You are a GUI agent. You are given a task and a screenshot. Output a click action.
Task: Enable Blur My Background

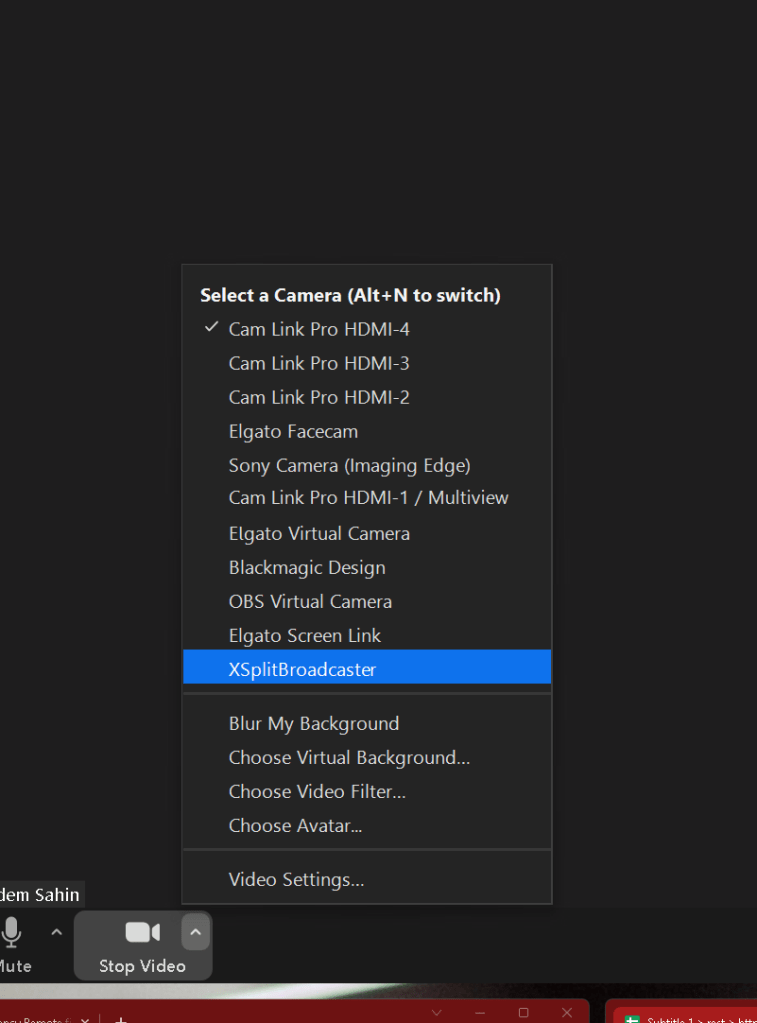[x=367, y=723]
